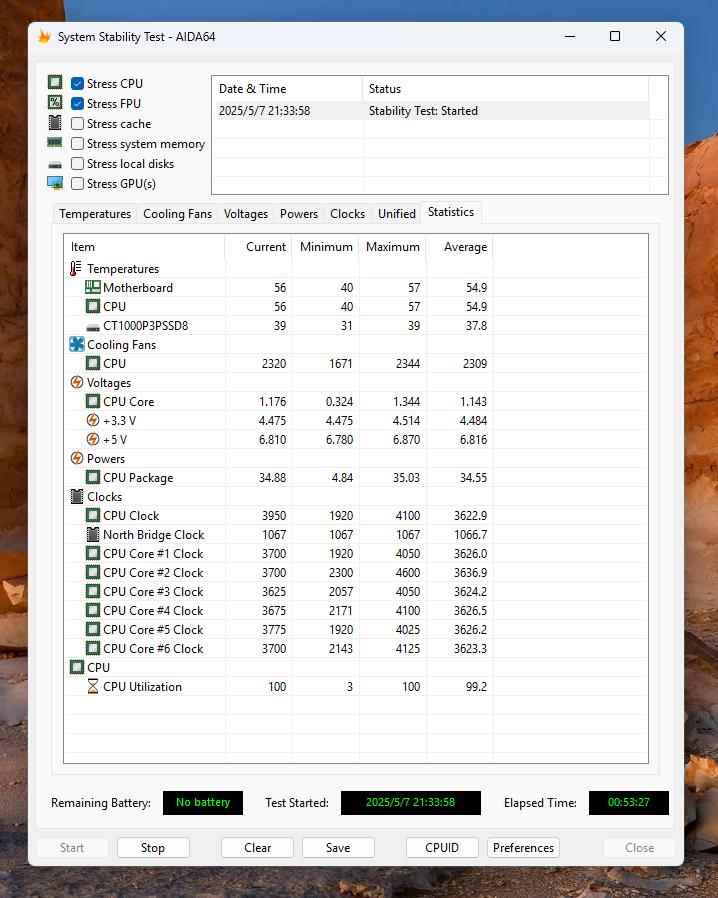Click the Clear button
The height and width of the screenshot is (898, 718).
coord(258,848)
